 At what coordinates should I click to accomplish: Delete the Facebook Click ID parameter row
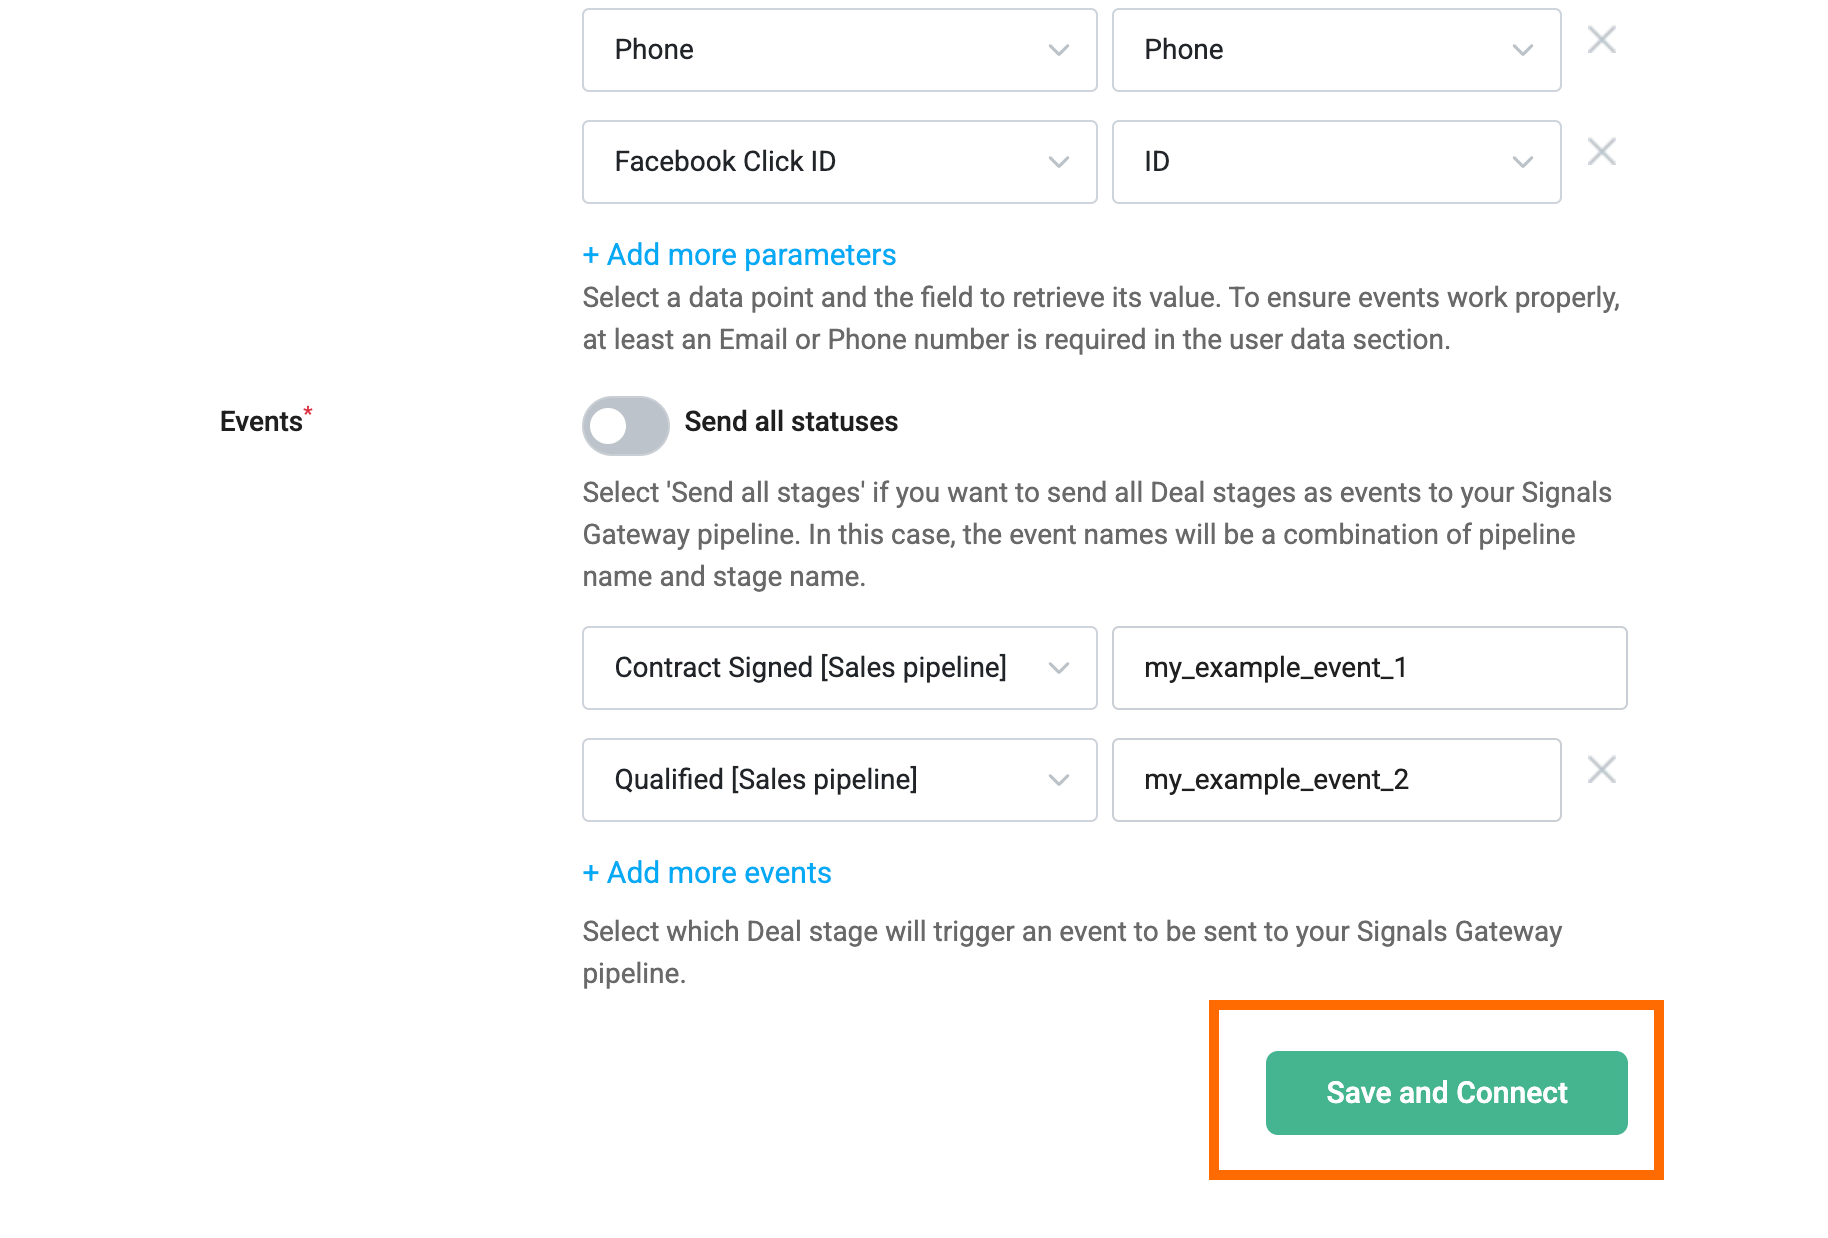point(1601,152)
